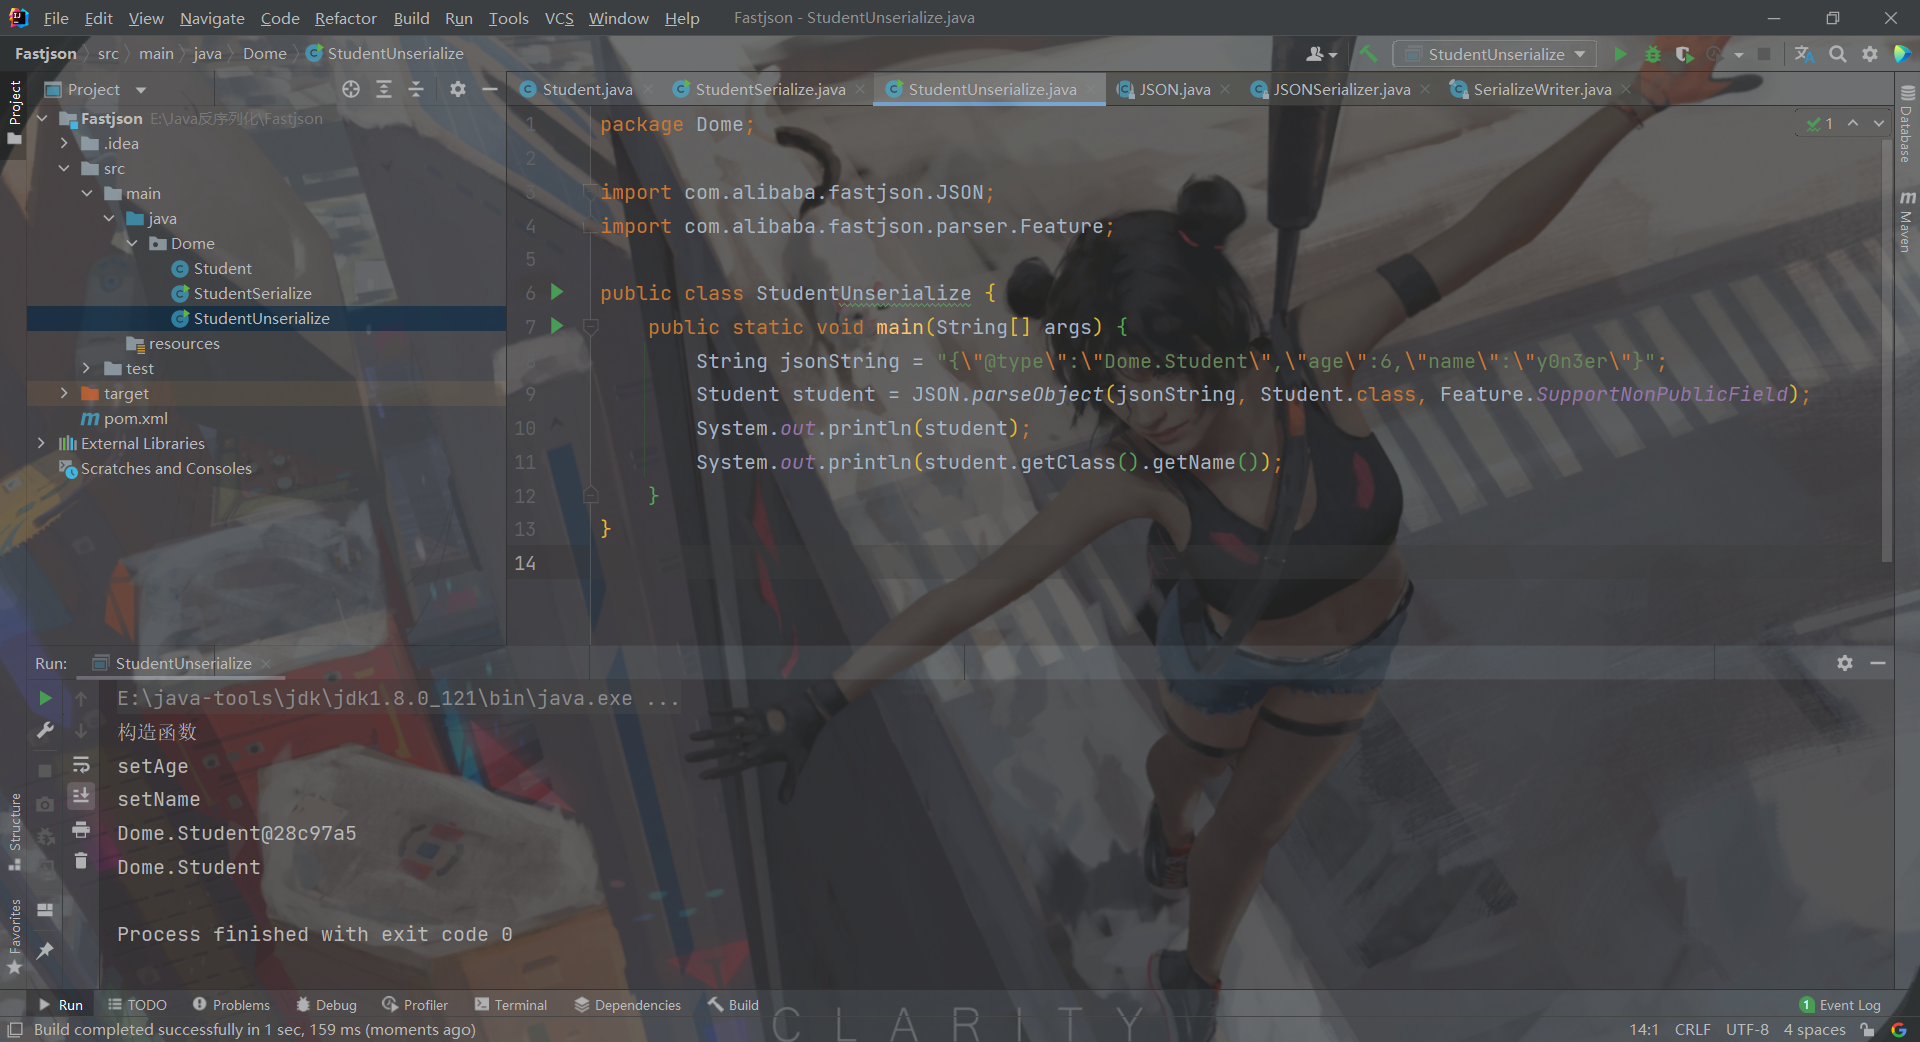Toggle the Project tool window side tab
The width and height of the screenshot is (1920, 1042).
point(14,112)
